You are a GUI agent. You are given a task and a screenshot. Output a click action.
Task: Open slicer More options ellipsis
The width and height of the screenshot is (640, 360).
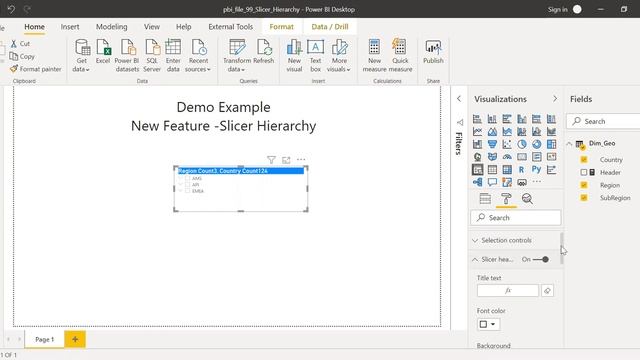point(301,160)
